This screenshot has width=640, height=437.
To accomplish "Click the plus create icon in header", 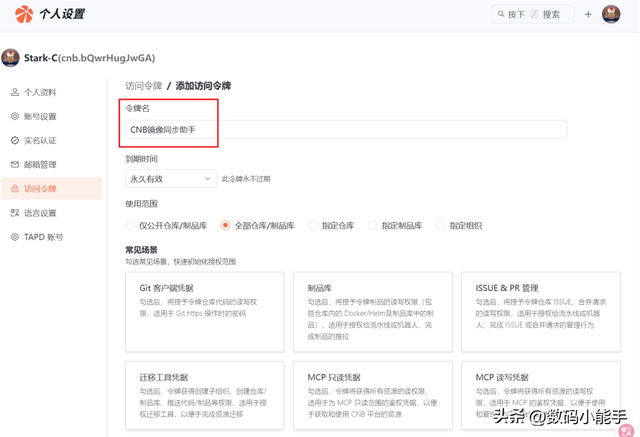I will (x=588, y=14).
